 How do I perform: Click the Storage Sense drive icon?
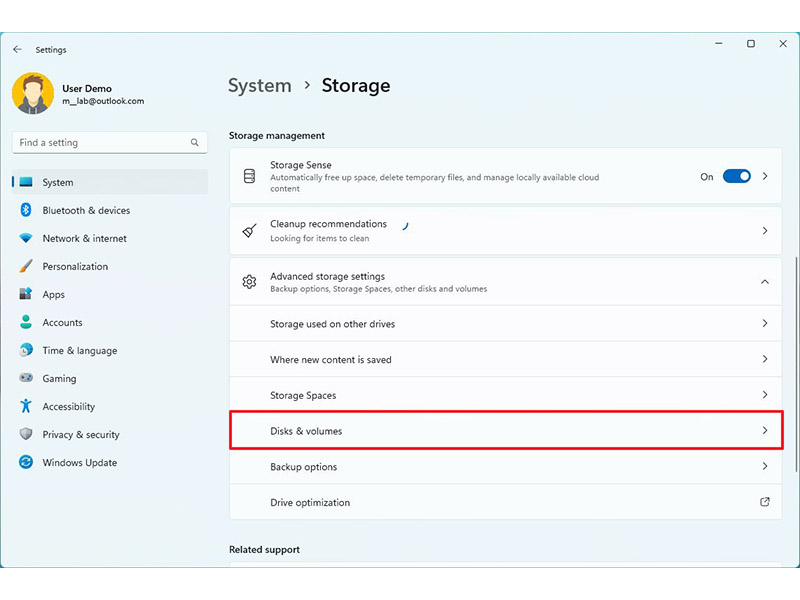tap(249, 176)
